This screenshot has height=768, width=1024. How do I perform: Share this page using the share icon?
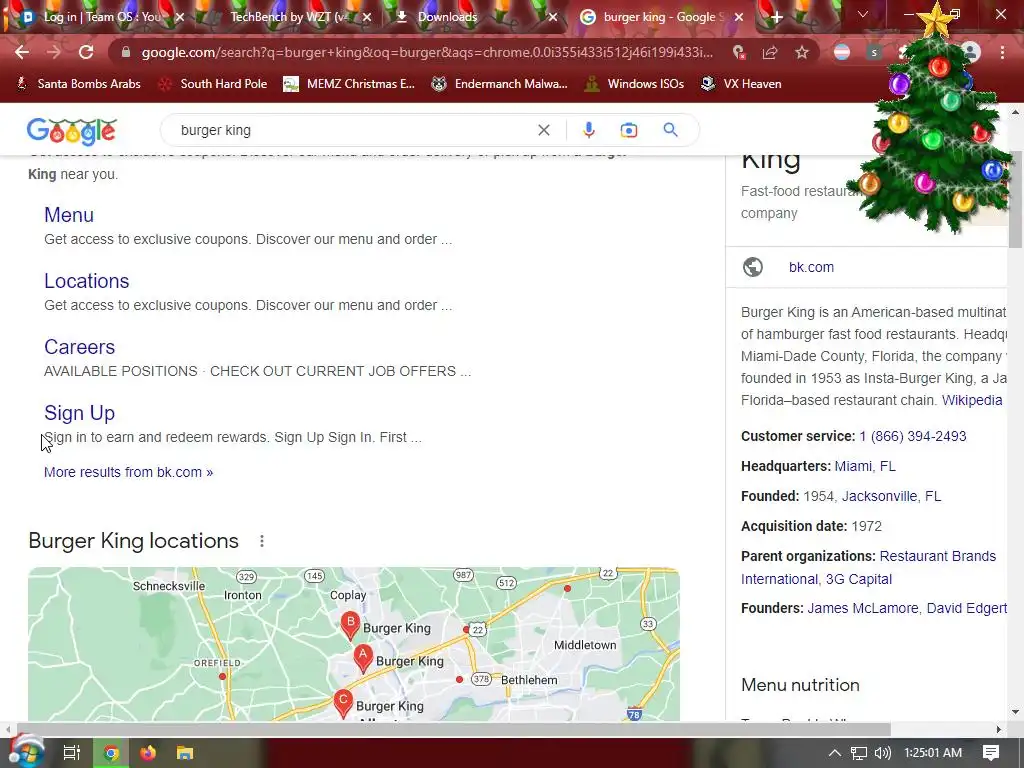coord(770,52)
